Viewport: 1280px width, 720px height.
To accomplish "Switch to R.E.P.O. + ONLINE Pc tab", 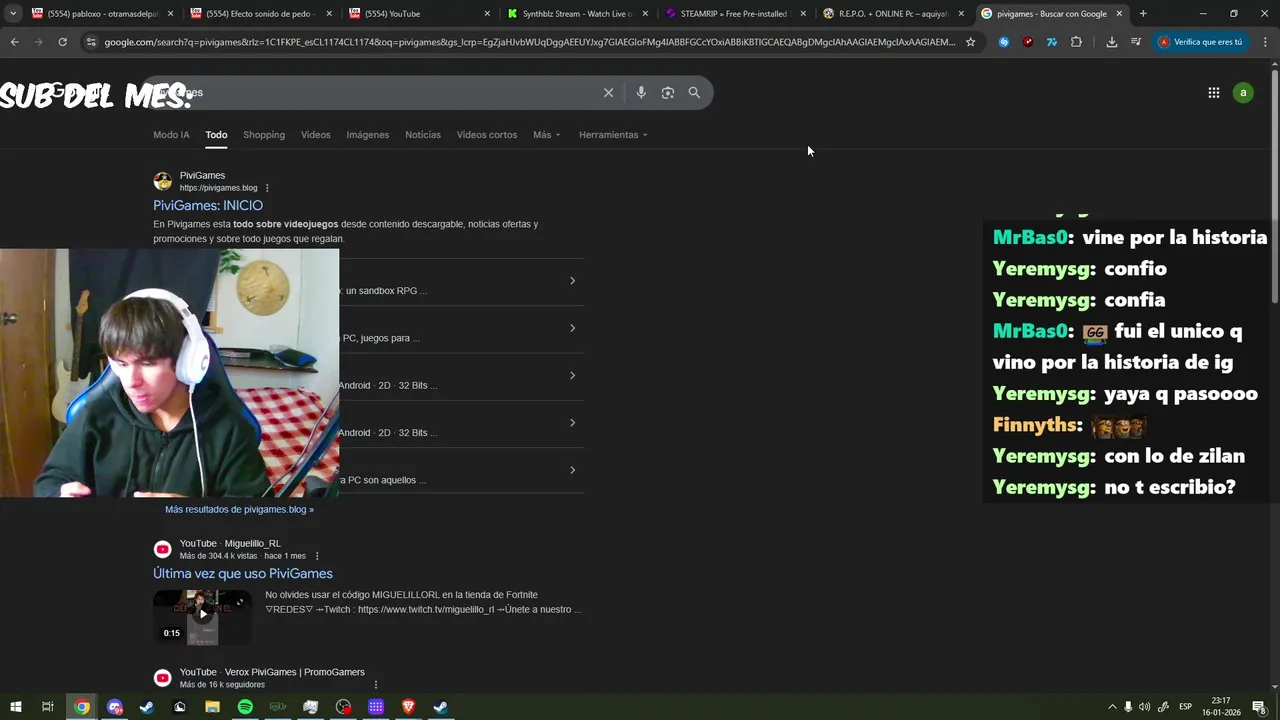I will 894,14.
